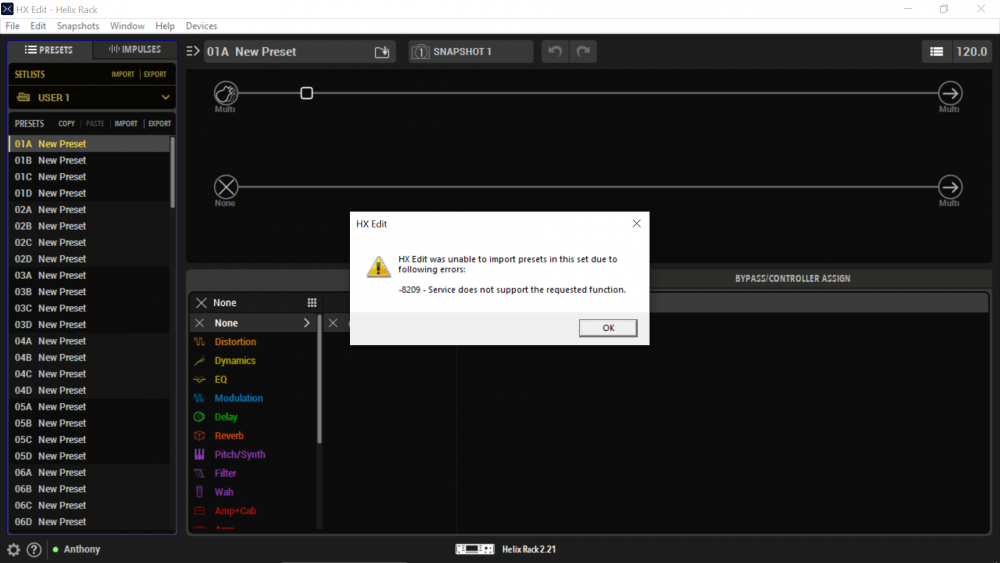Select preset 04D New Preset

tap(89, 390)
